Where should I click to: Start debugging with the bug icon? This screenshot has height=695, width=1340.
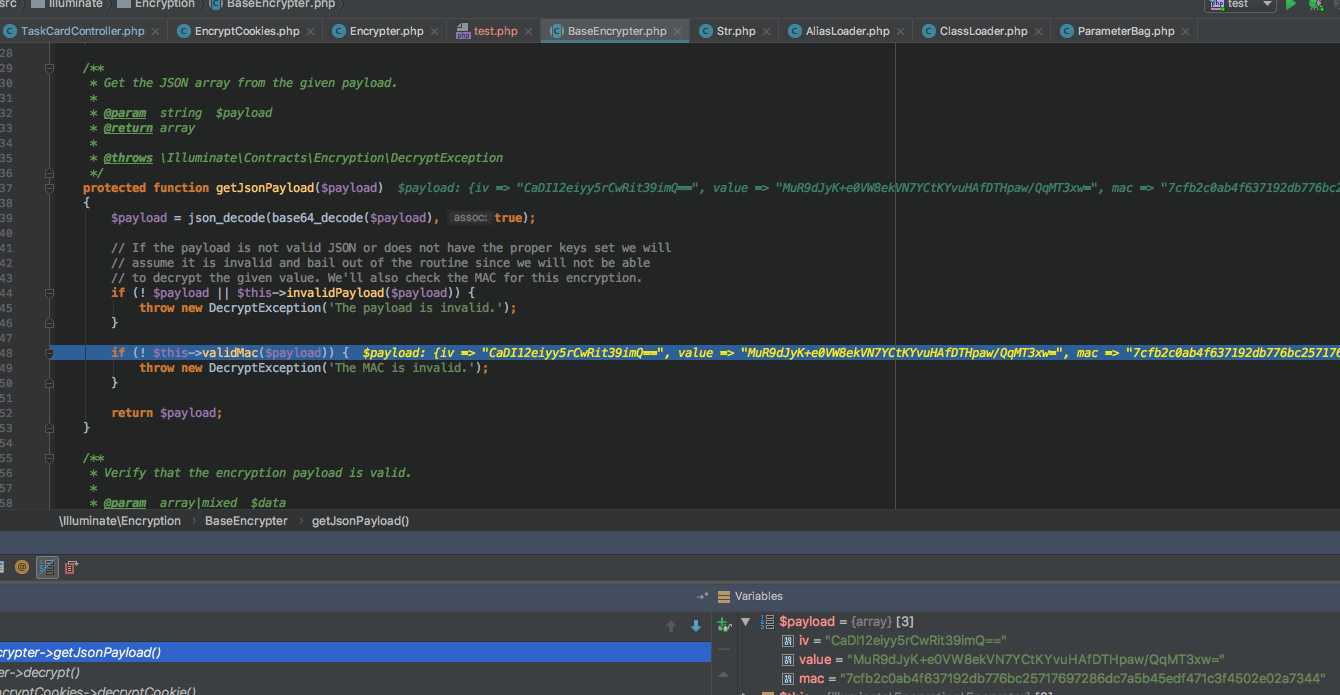pos(1315,5)
